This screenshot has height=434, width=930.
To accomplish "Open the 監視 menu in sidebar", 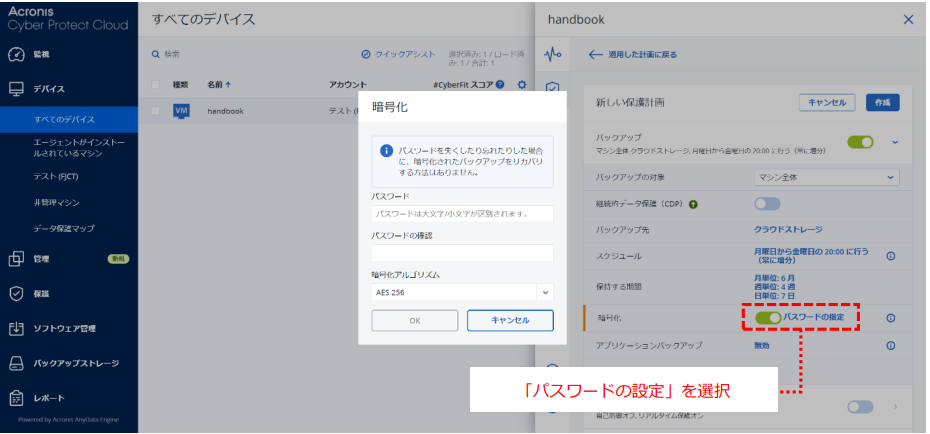I will tap(41, 54).
